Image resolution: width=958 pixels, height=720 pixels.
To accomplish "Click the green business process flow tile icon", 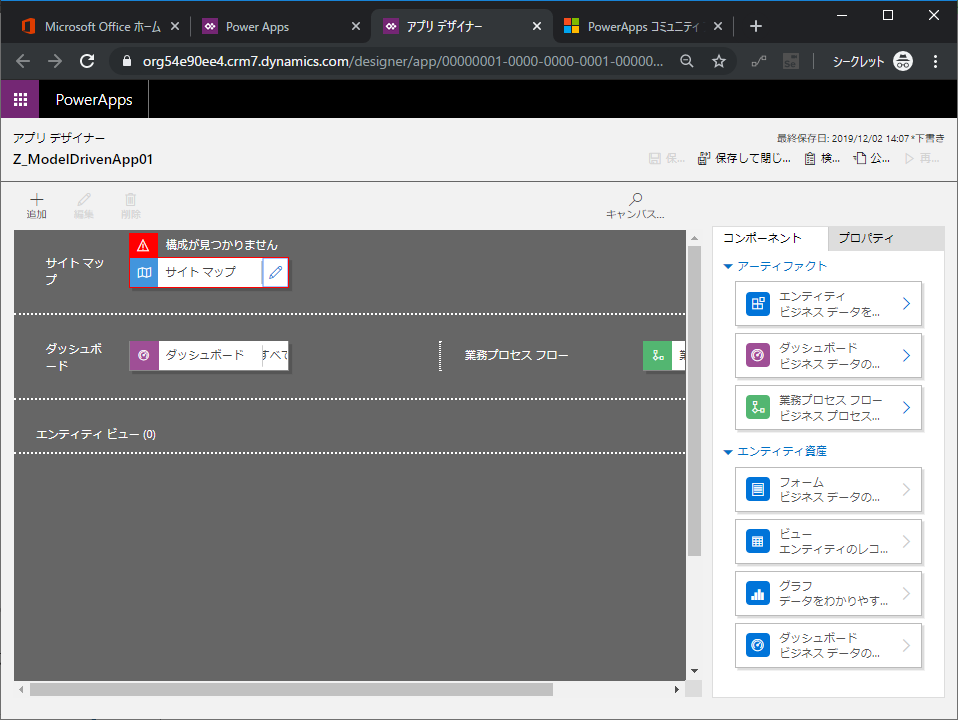I will pos(658,356).
